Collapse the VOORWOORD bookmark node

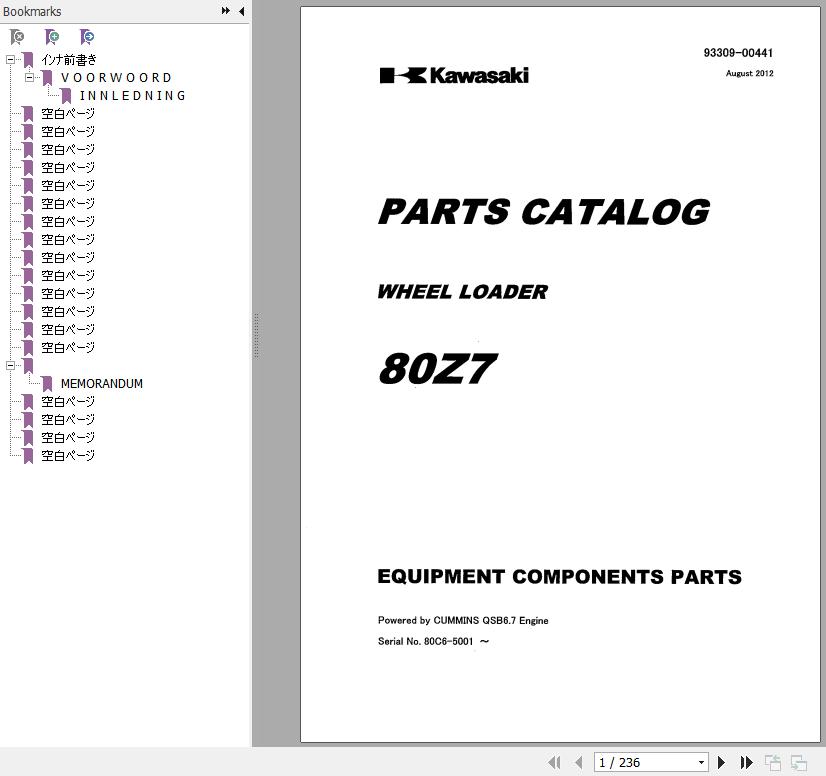pyautogui.click(x=30, y=77)
